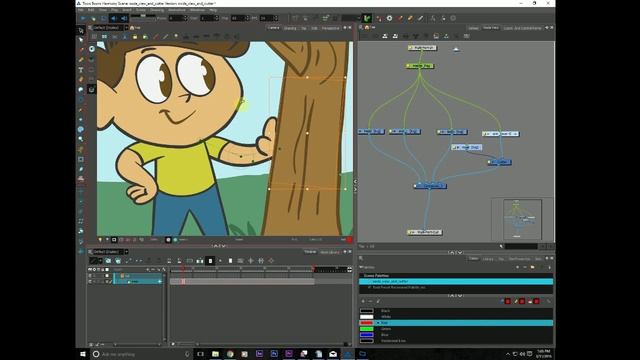Click the collapse arrows between camera and timeline
640x360 pixels.
tap(219, 246)
